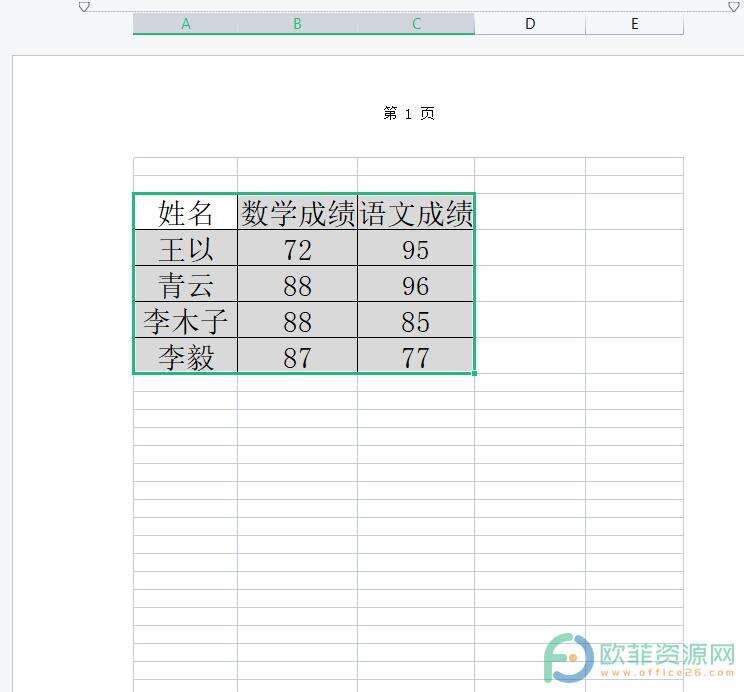Viewport: 744px width, 692px height.
Task: Click the page header text 第 1 页
Action: pos(409,113)
